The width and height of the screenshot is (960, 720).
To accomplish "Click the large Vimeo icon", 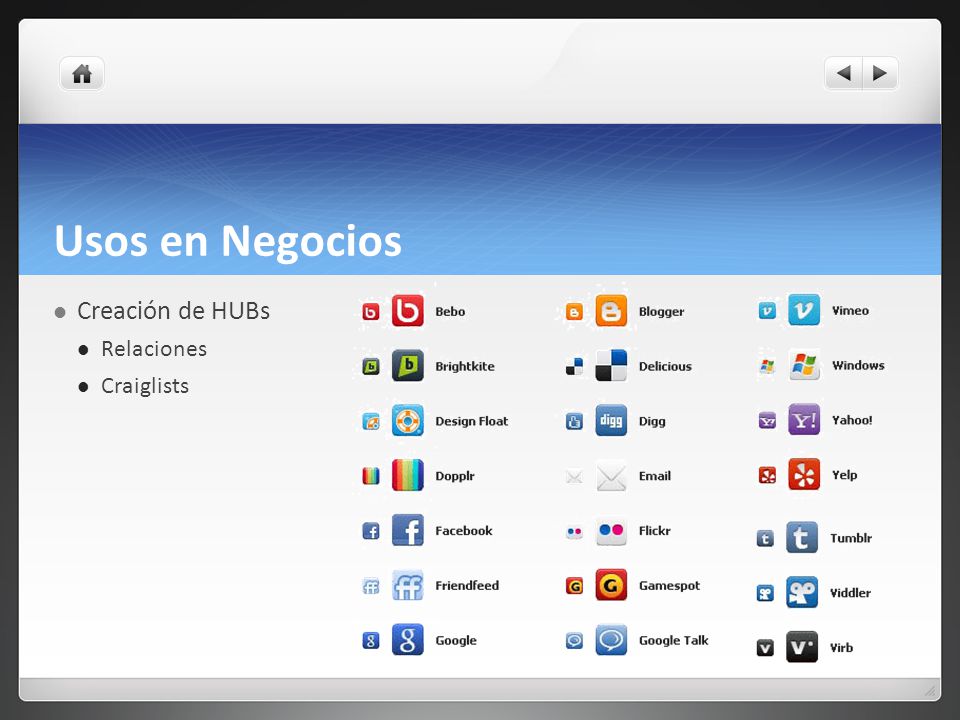I will point(804,309).
